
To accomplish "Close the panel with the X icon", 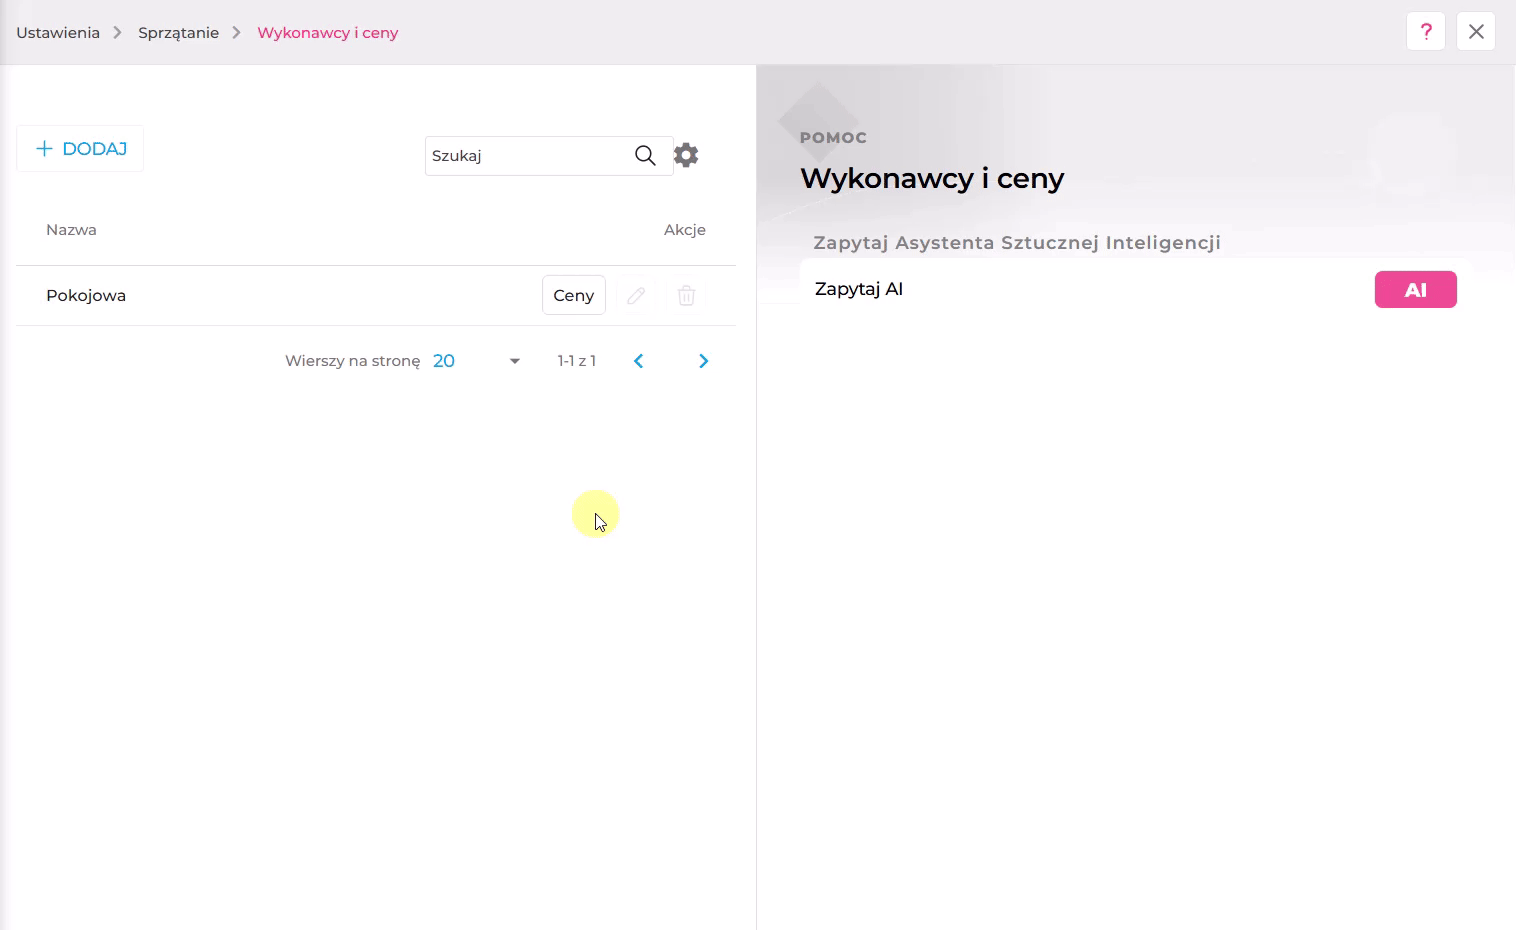I will 1476,32.
